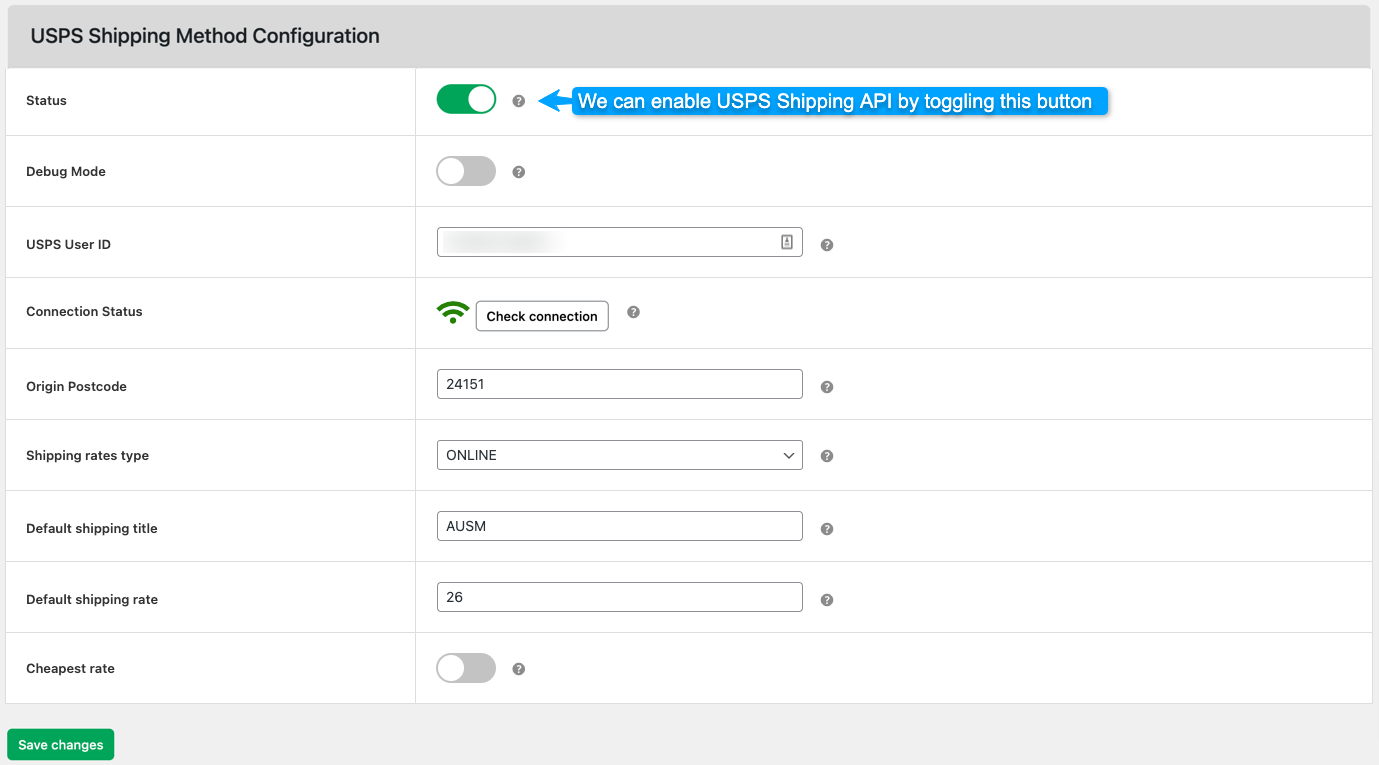Open help tooltip for USPS User ID

point(826,245)
